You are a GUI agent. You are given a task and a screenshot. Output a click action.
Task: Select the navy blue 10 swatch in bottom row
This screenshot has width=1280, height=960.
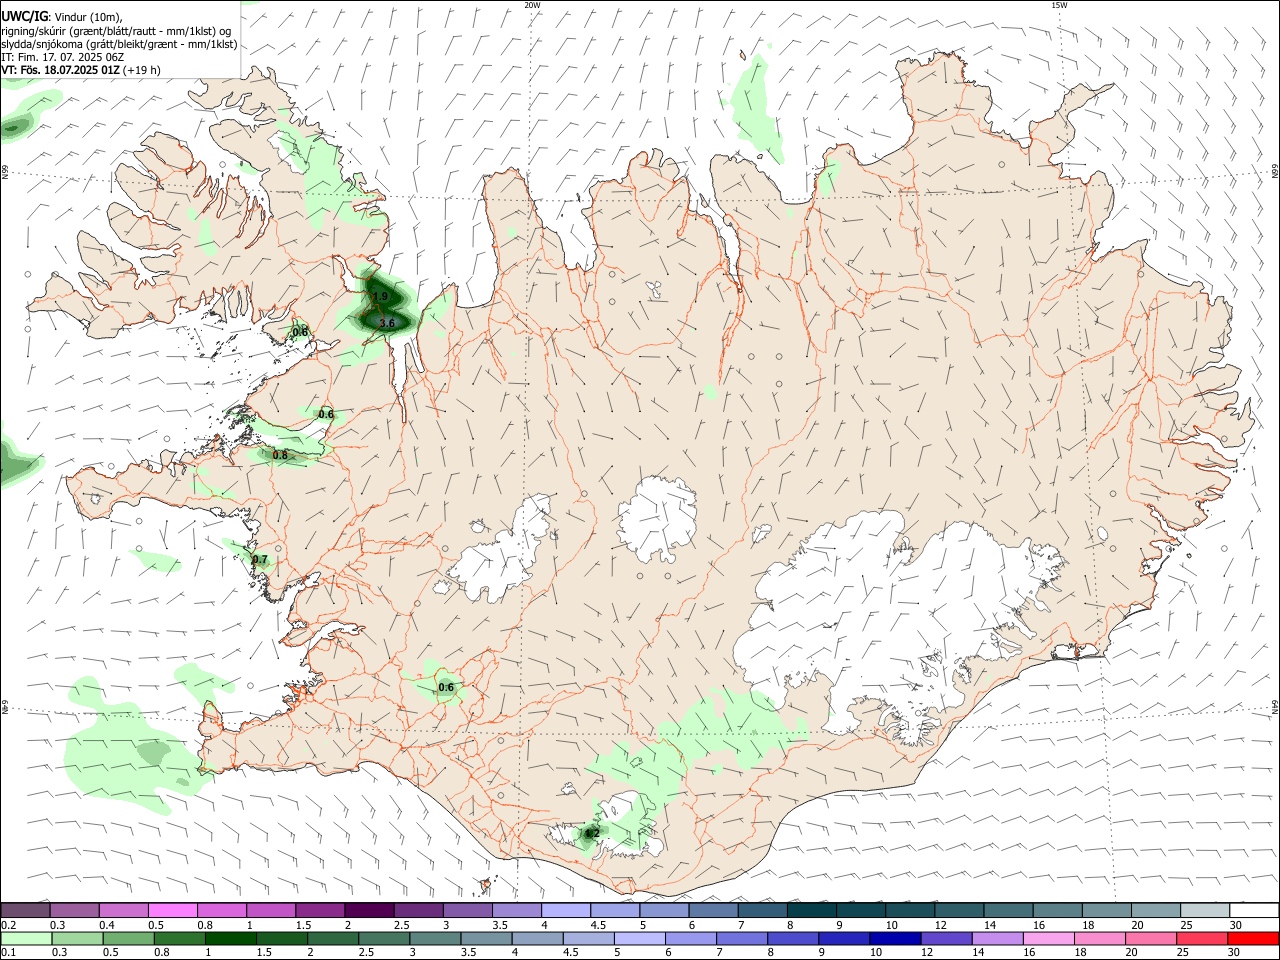click(894, 938)
